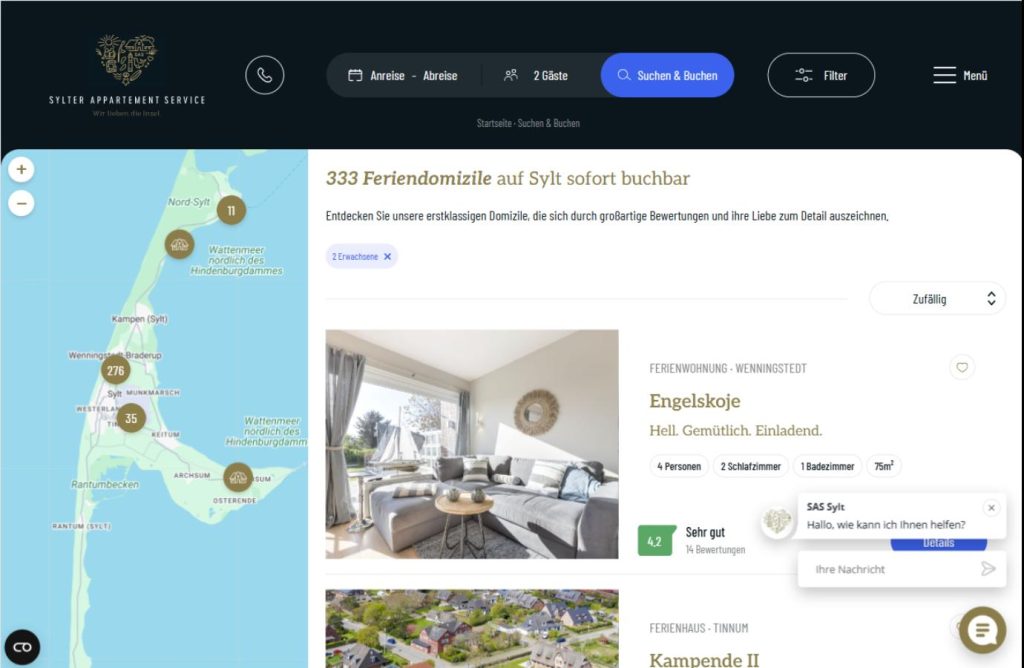
Task: Open the chat bubble widget icon
Action: (x=982, y=630)
